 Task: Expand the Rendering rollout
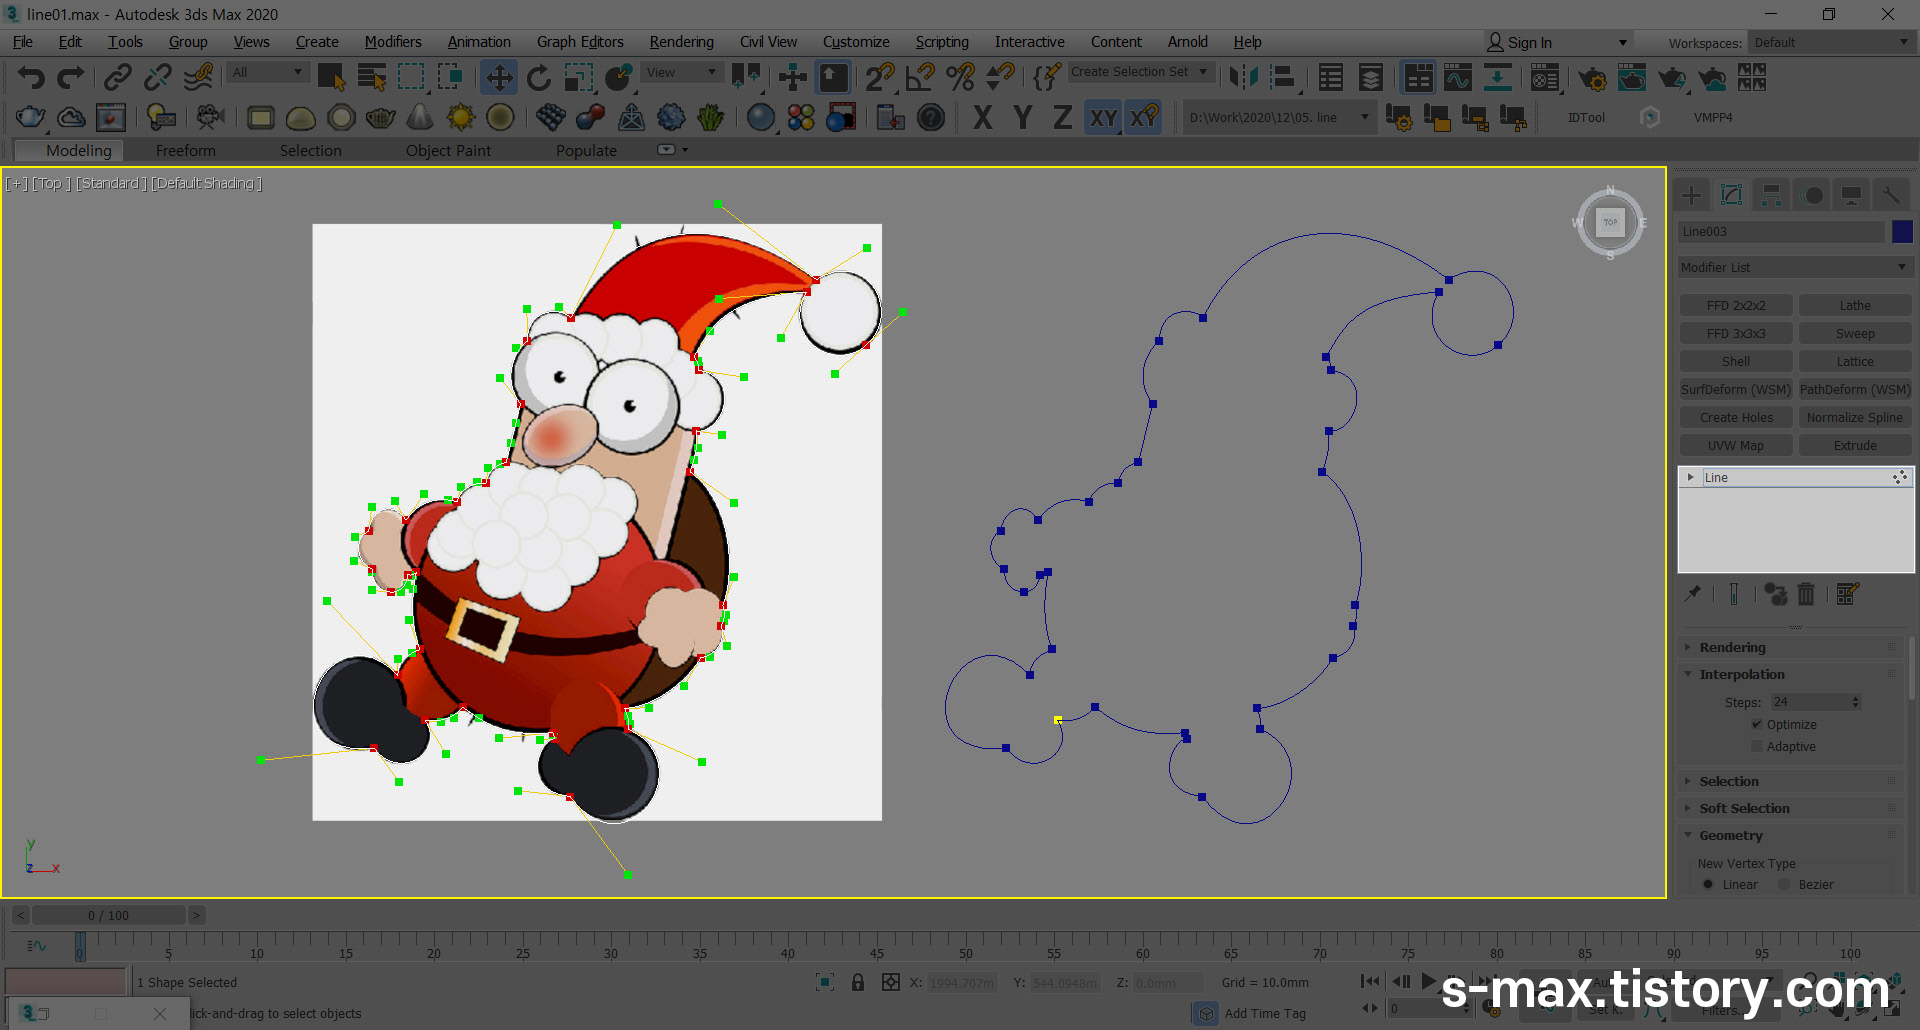pyautogui.click(x=1791, y=647)
